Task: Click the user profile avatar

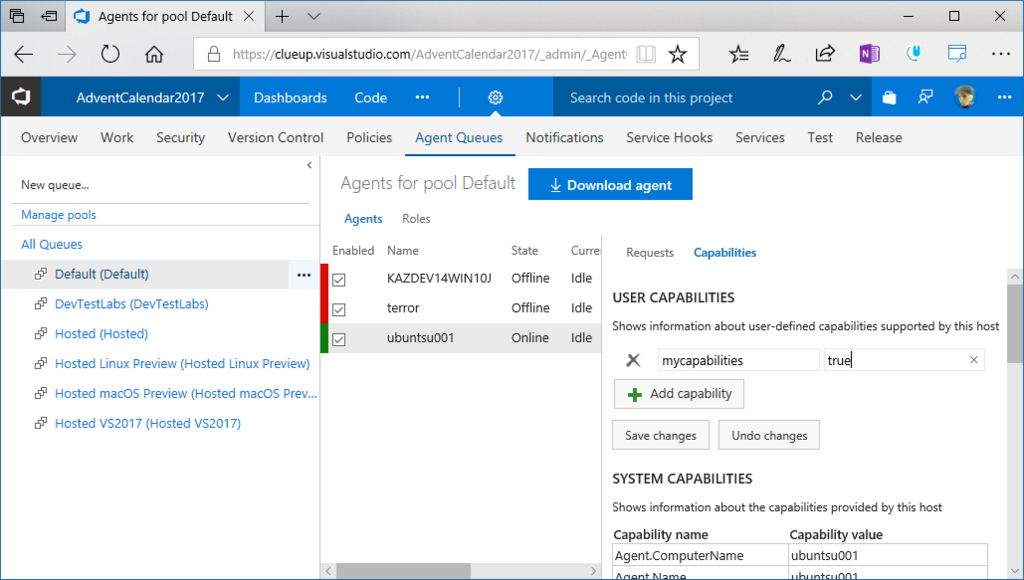Action: 964,97
